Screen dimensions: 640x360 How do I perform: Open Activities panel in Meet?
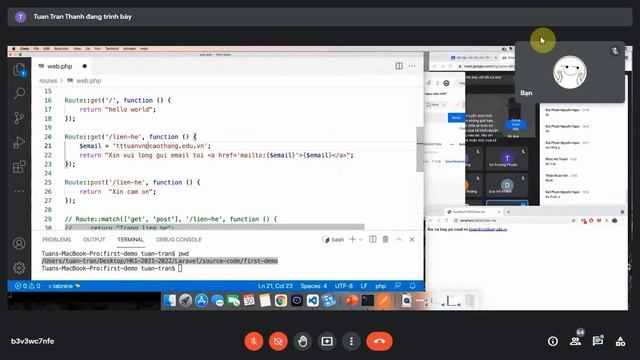(620, 341)
